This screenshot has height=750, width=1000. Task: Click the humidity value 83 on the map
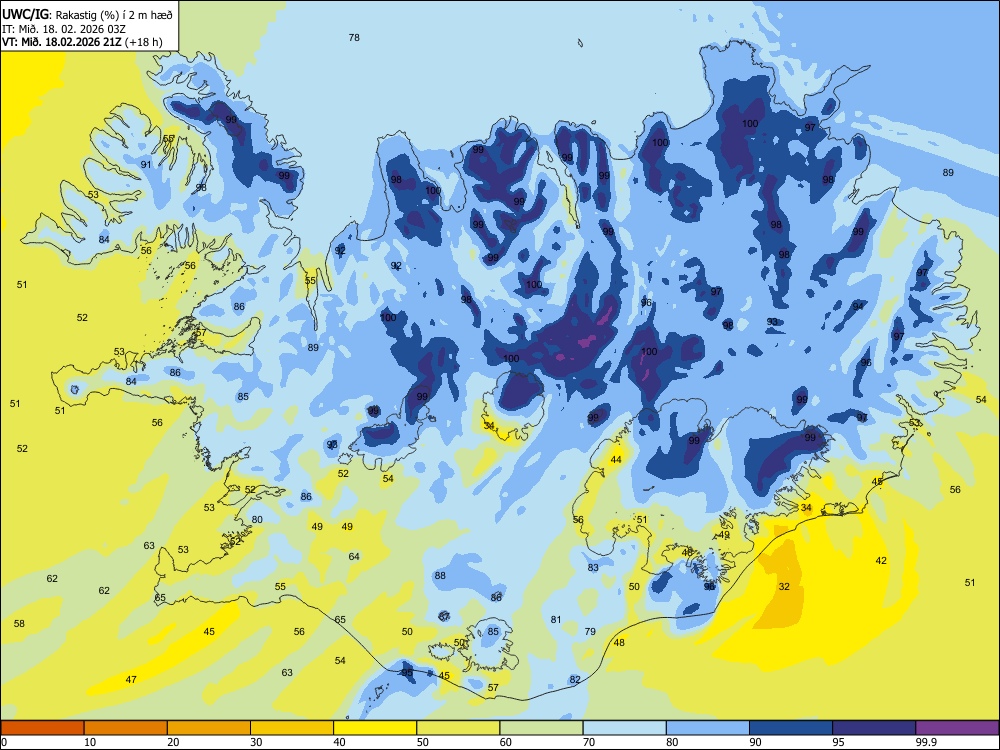click(593, 568)
